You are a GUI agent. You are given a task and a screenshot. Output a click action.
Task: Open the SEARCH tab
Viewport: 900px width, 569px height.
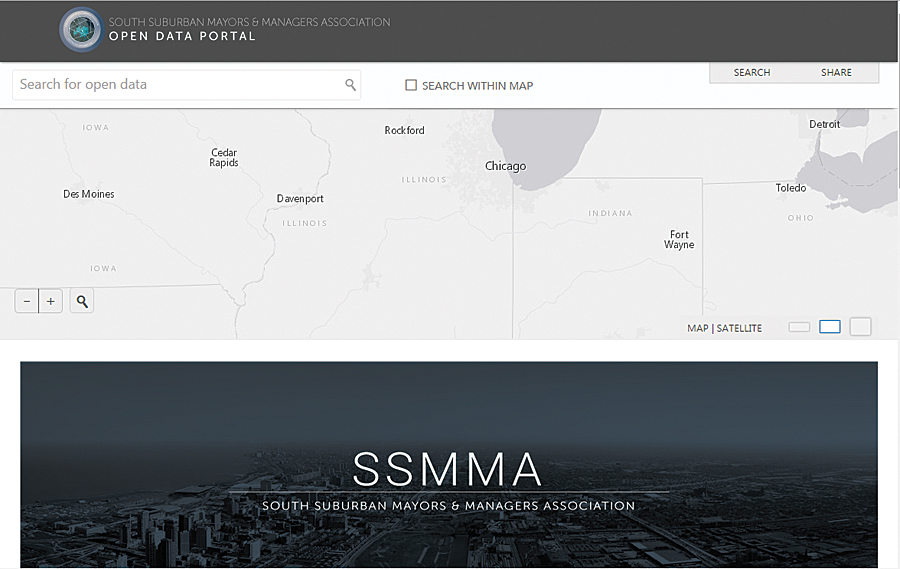752,72
